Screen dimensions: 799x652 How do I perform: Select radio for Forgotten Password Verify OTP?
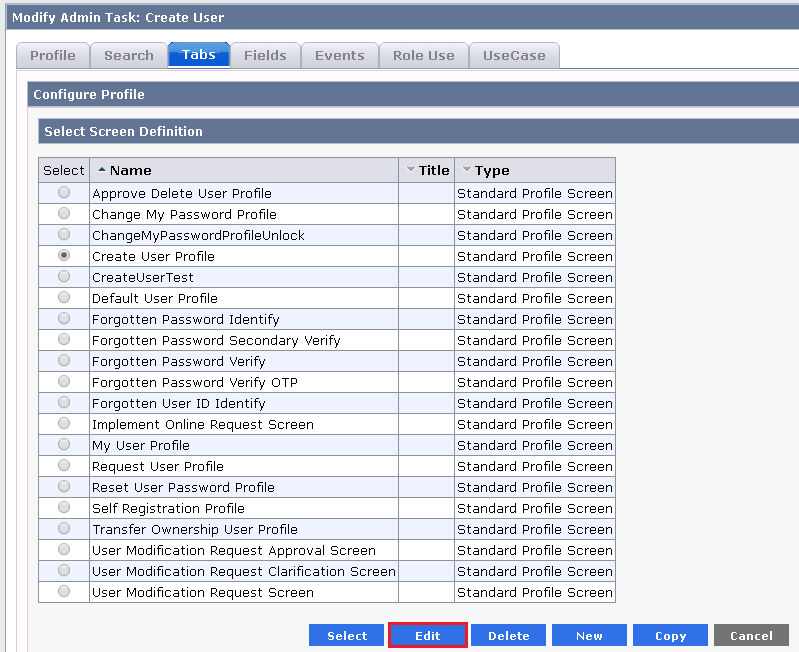[64, 381]
